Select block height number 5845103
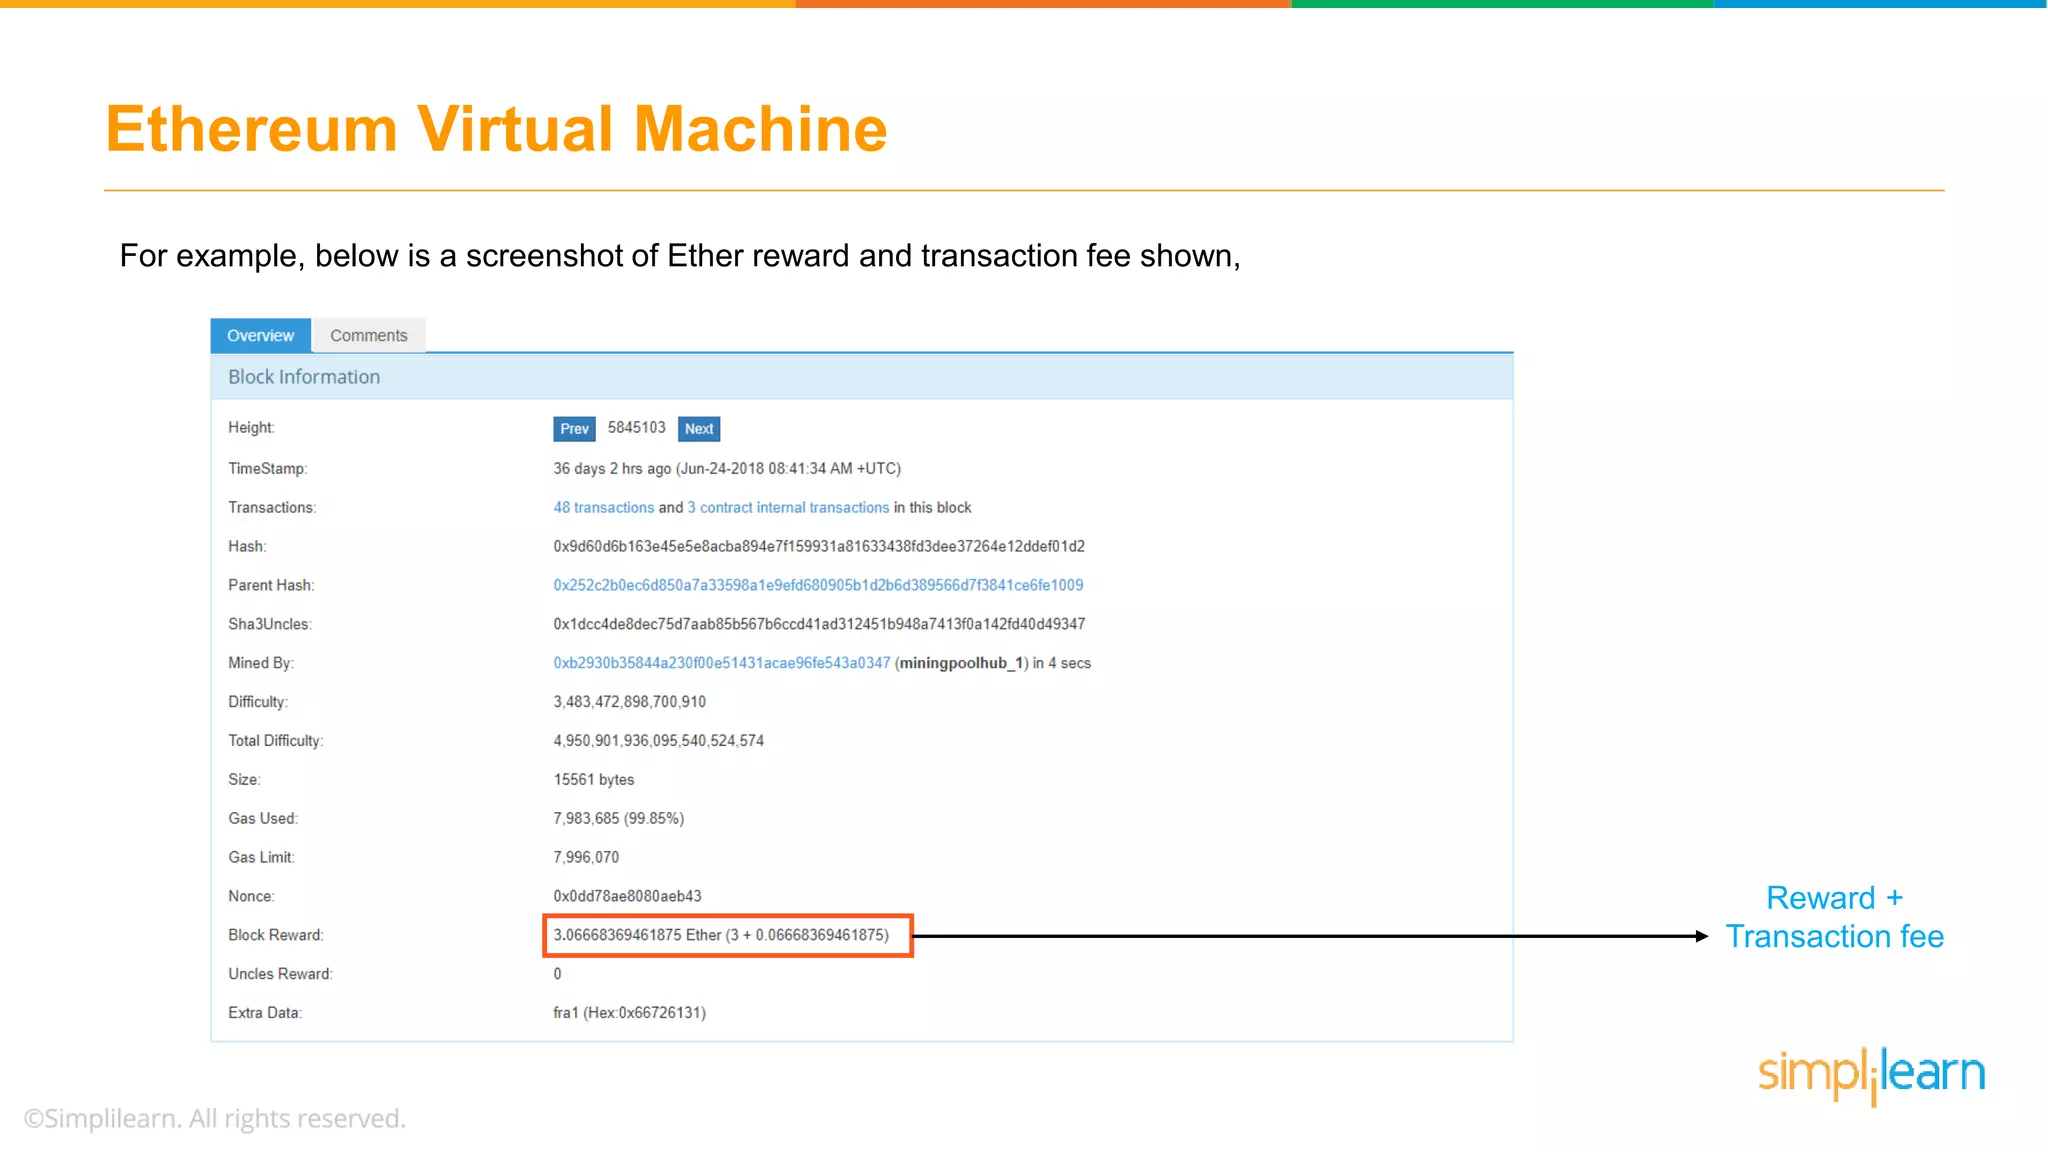Screen dimensions: 2048x1152 [636, 428]
